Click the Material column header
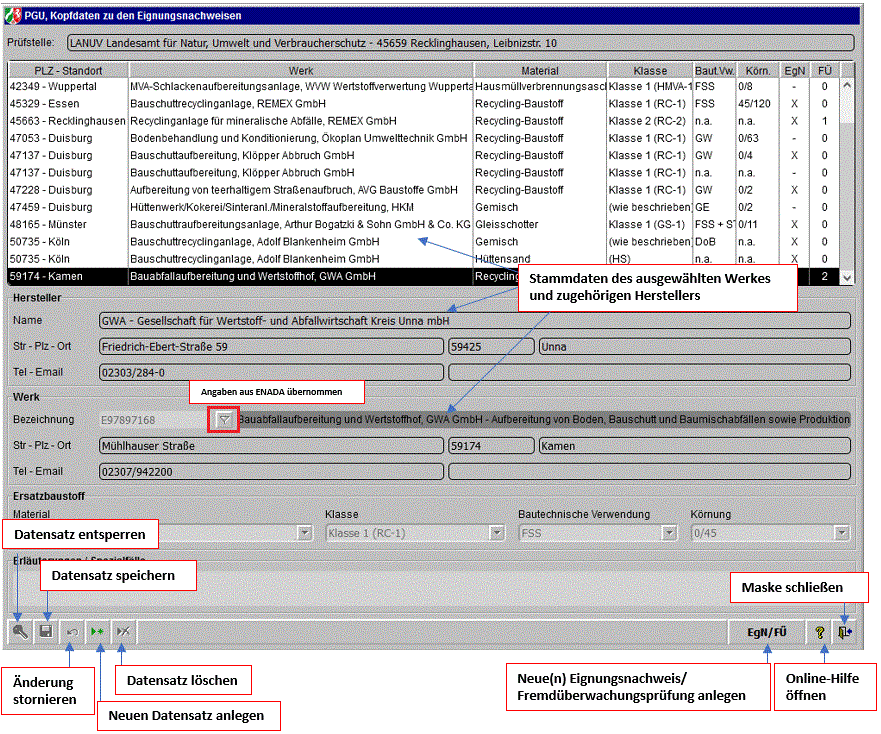Viewport: 881px width, 734px height. point(540,71)
